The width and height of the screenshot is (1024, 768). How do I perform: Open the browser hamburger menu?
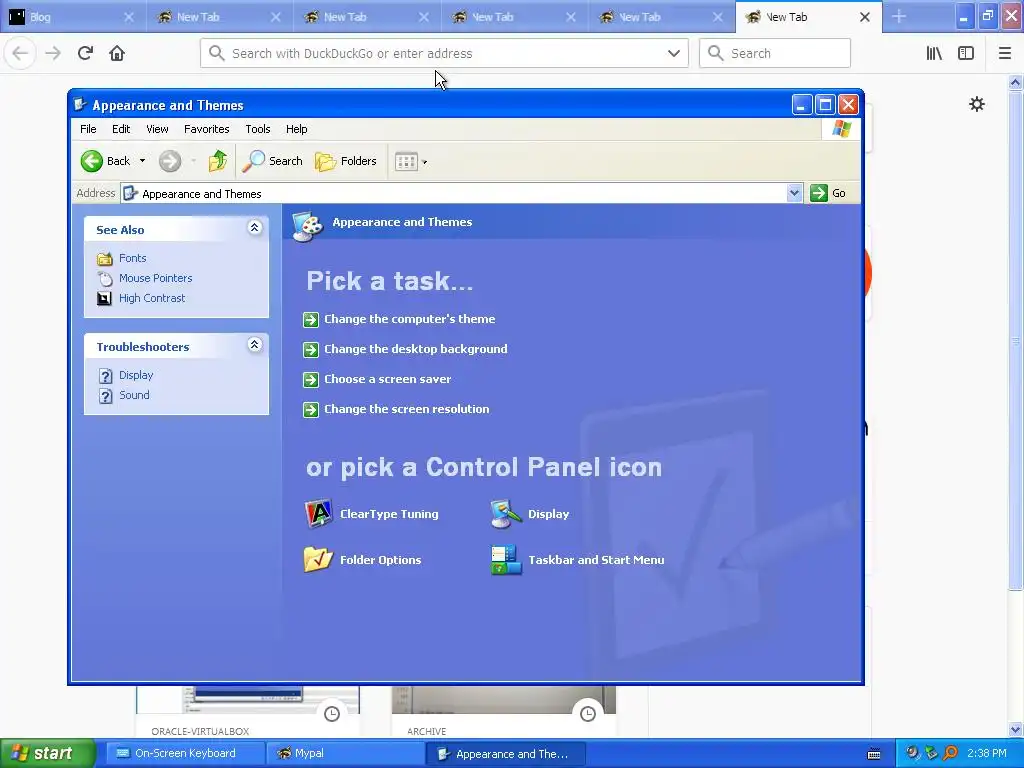click(x=1004, y=53)
